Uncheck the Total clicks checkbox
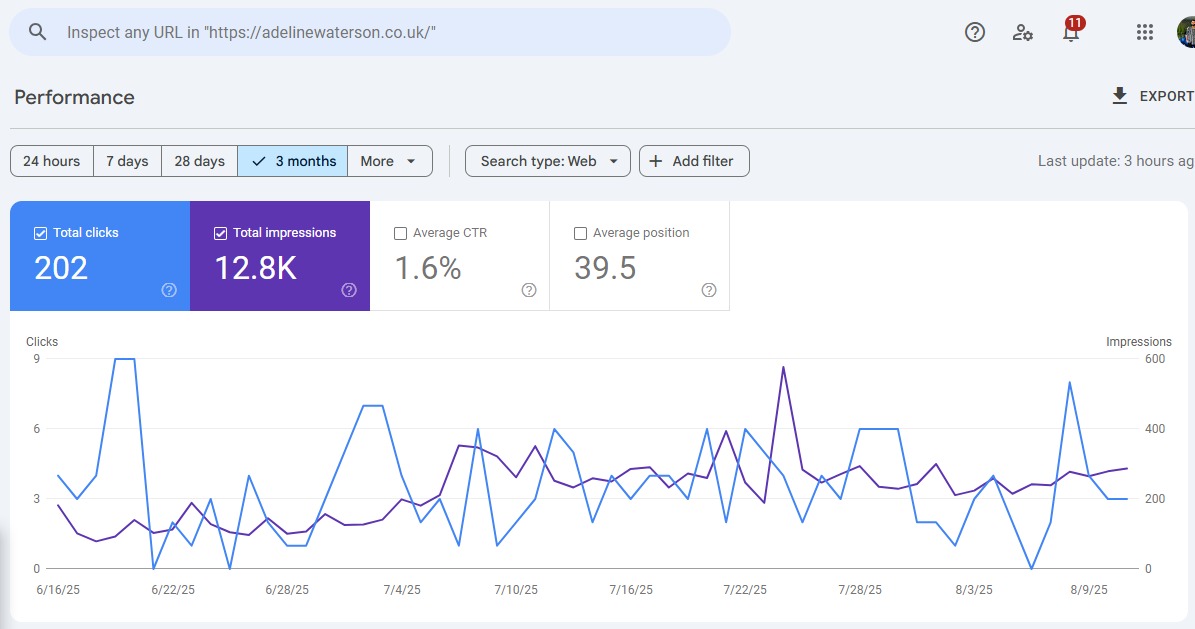Viewport: 1195px width, 629px height. (39, 232)
